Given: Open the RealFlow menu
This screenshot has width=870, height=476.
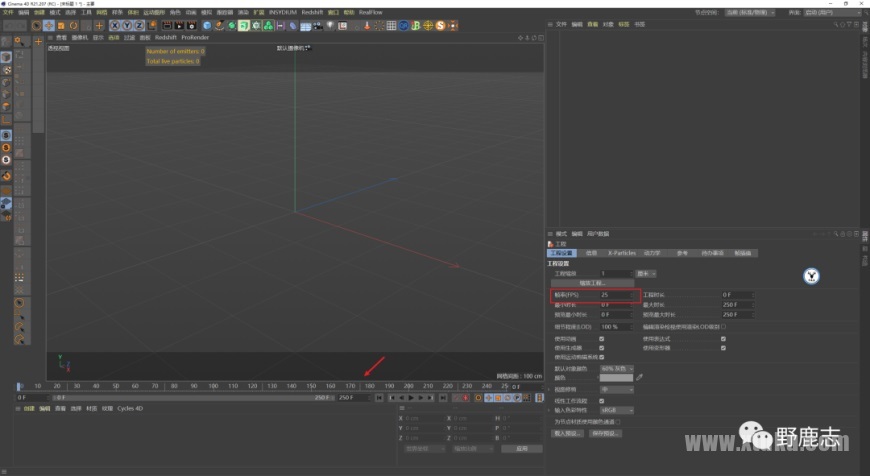Looking at the screenshot, I should pos(370,12).
